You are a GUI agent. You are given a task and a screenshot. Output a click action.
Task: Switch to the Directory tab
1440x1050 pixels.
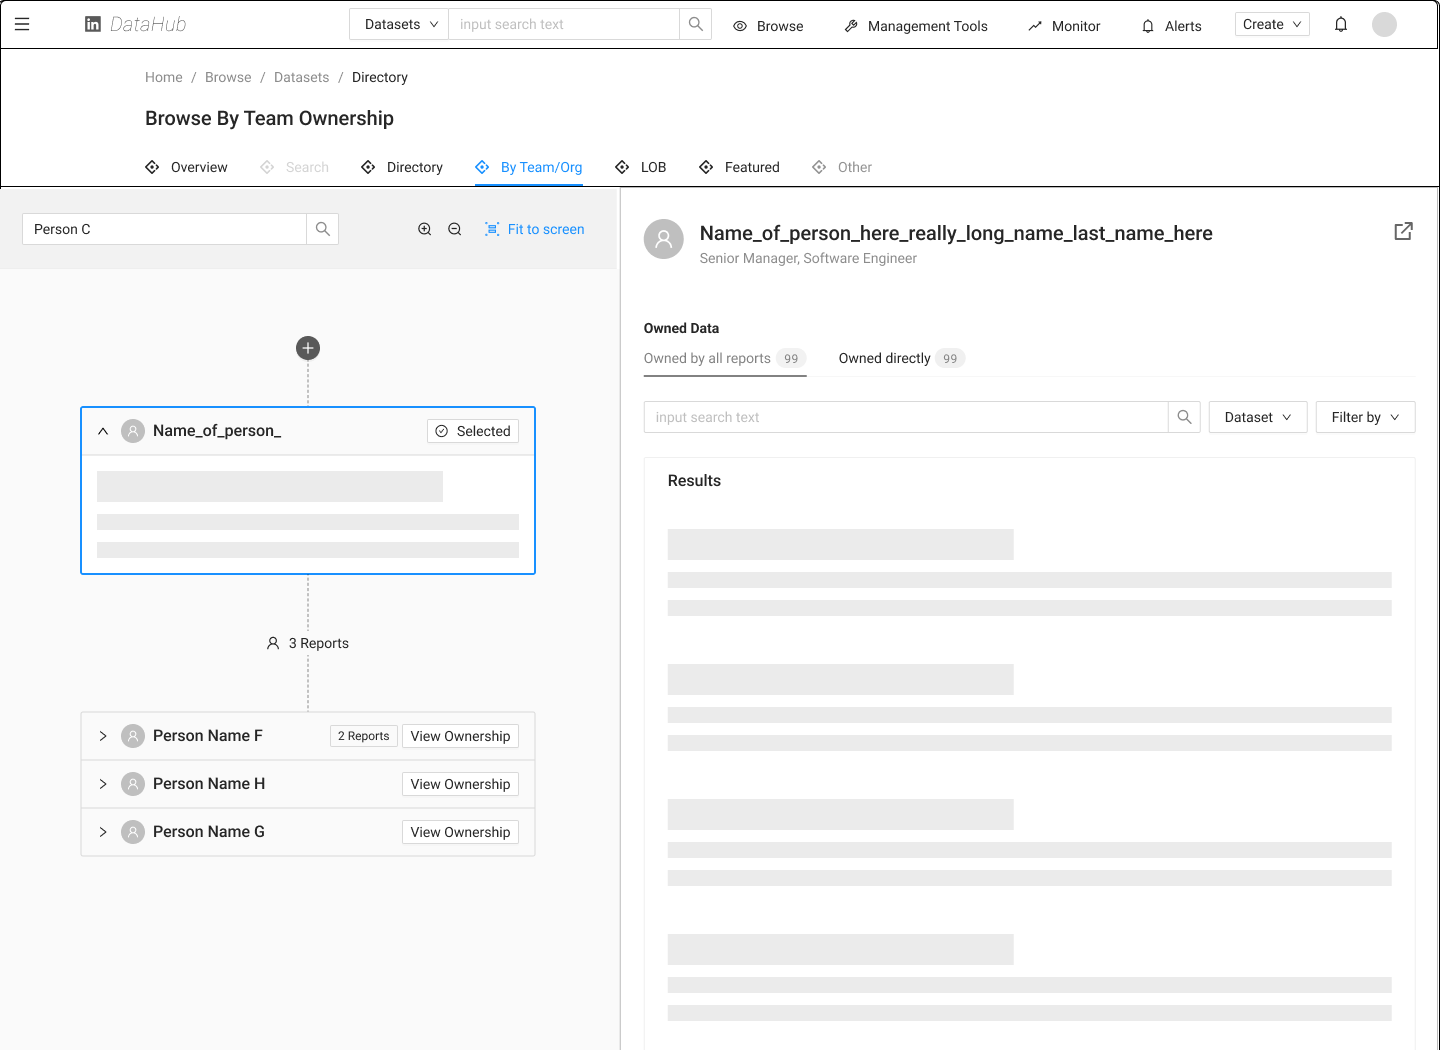402,167
